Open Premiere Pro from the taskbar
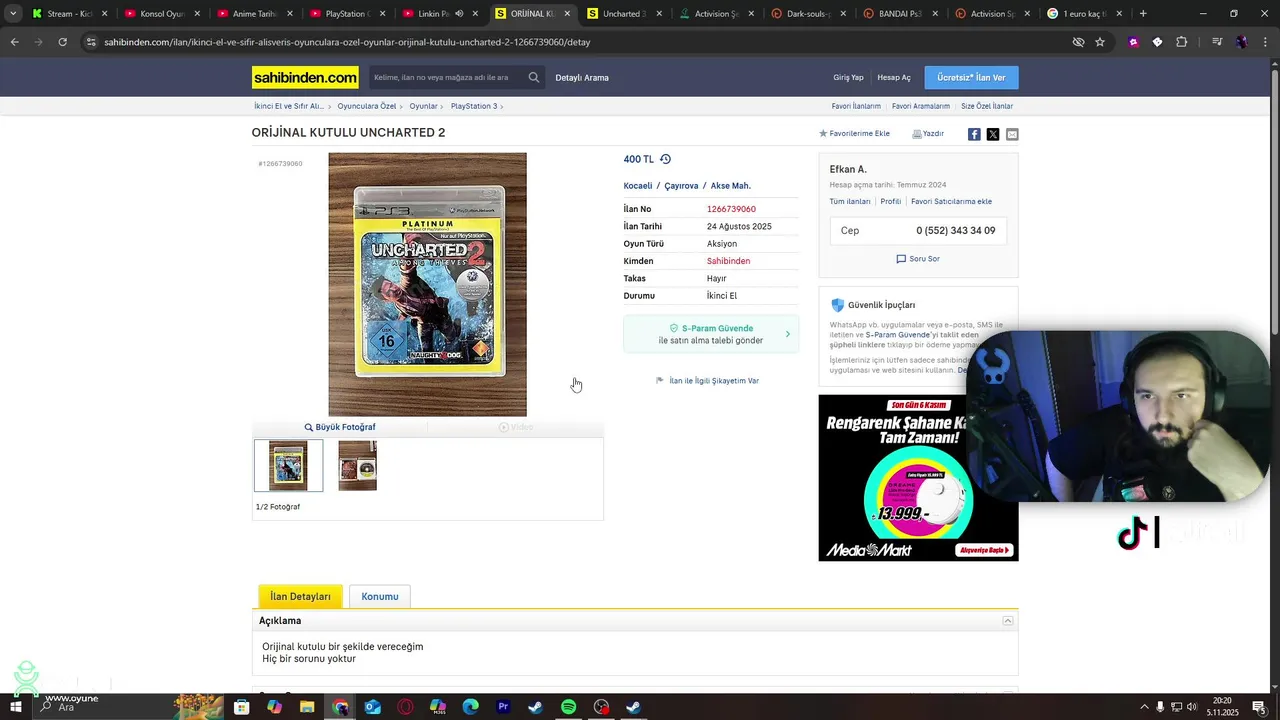Screen dimensions: 1280x720 click(503, 707)
